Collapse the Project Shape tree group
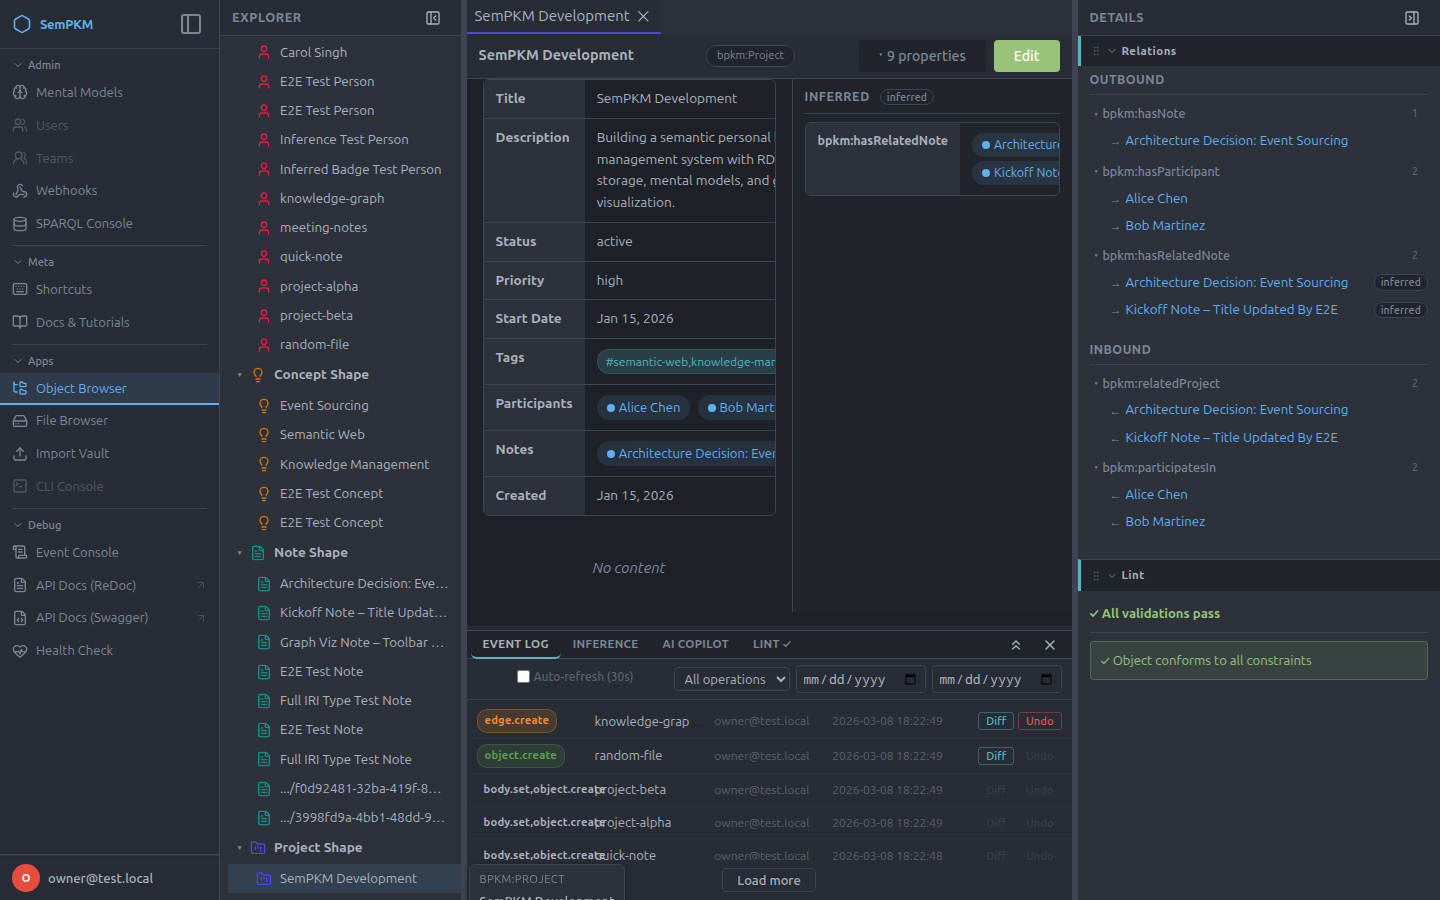Screen dimensions: 1440x900 click(x=240, y=848)
